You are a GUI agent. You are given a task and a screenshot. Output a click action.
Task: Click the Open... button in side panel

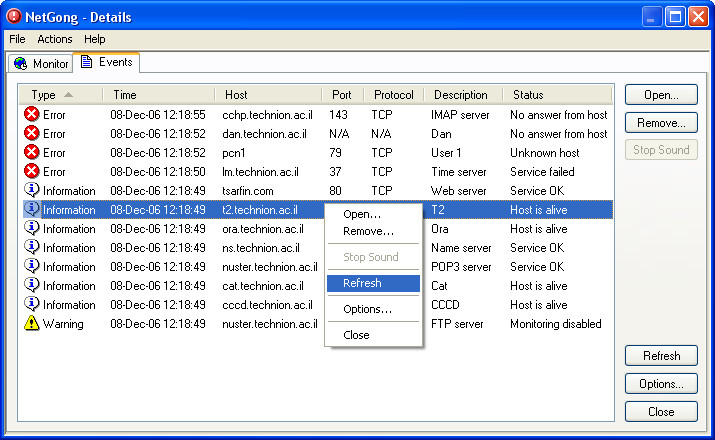point(661,95)
